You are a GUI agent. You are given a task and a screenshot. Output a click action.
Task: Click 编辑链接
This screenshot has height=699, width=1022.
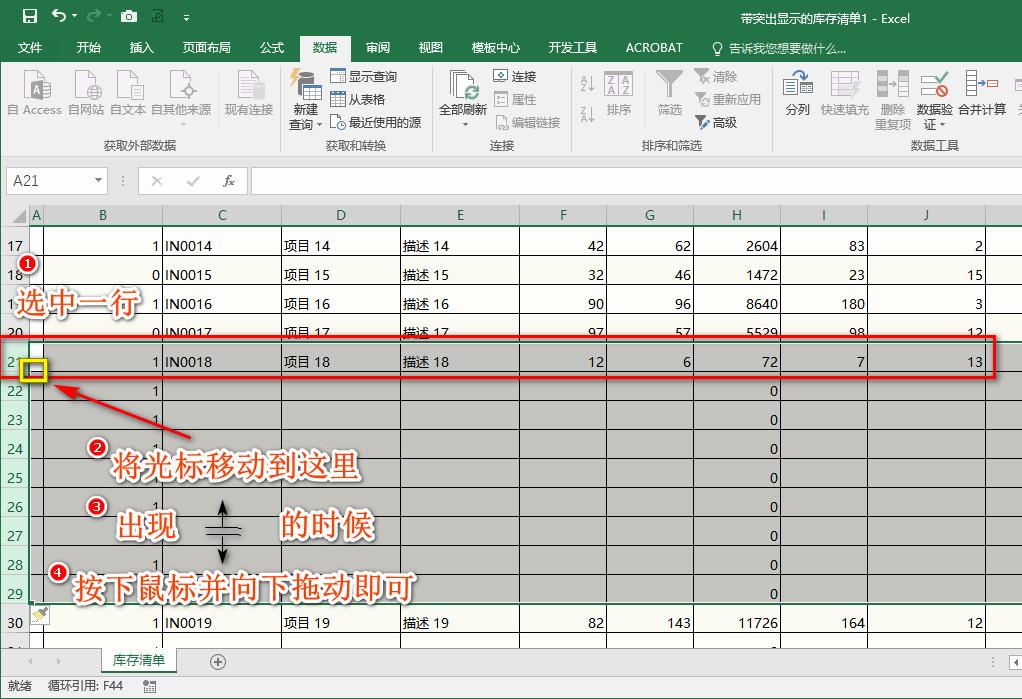527,122
